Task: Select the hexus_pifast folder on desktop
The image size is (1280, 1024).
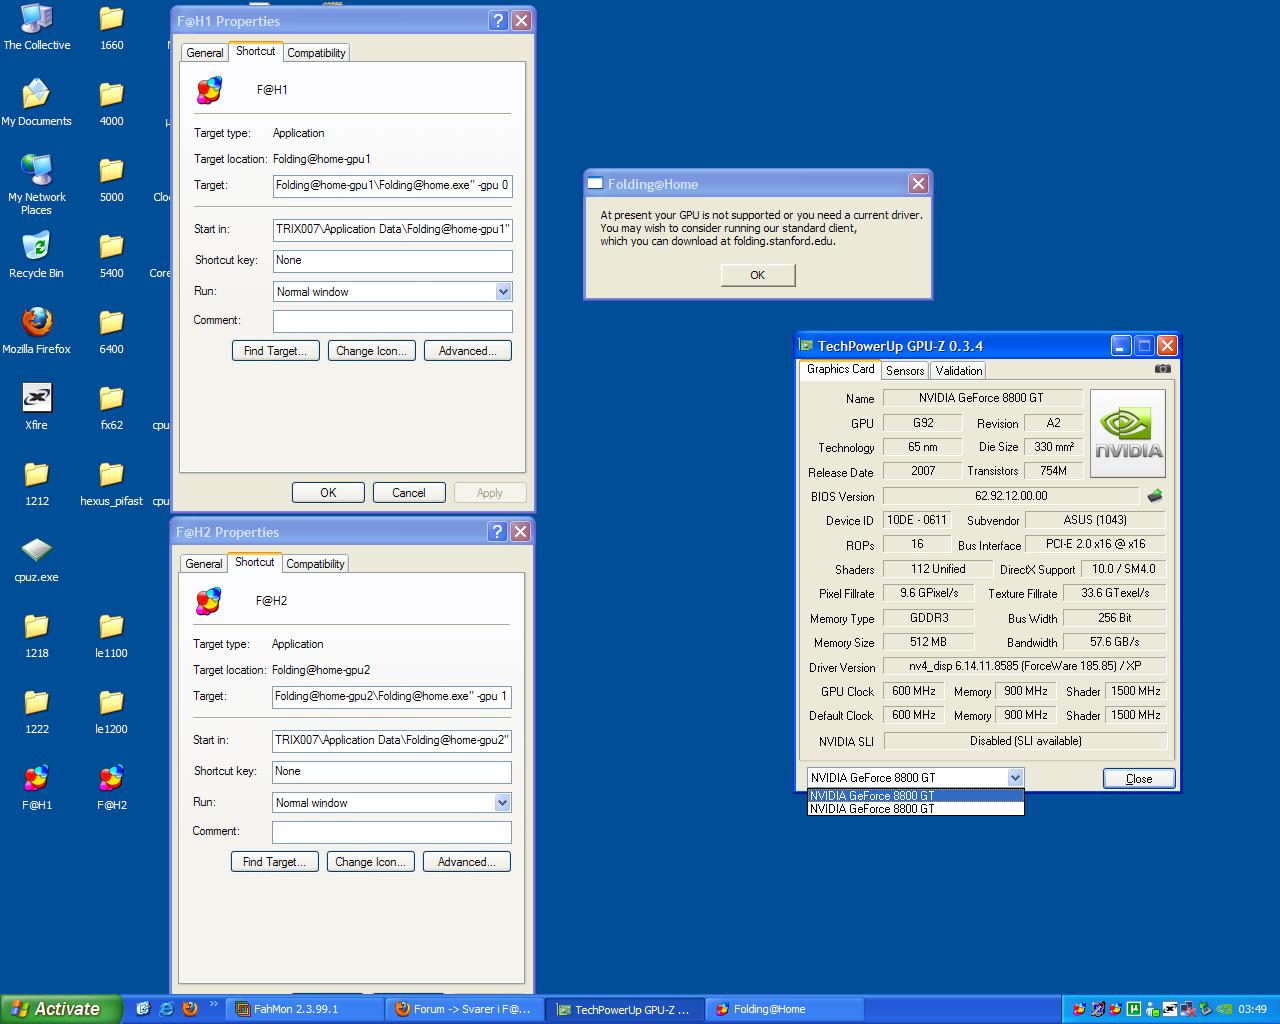Action: 112,483
